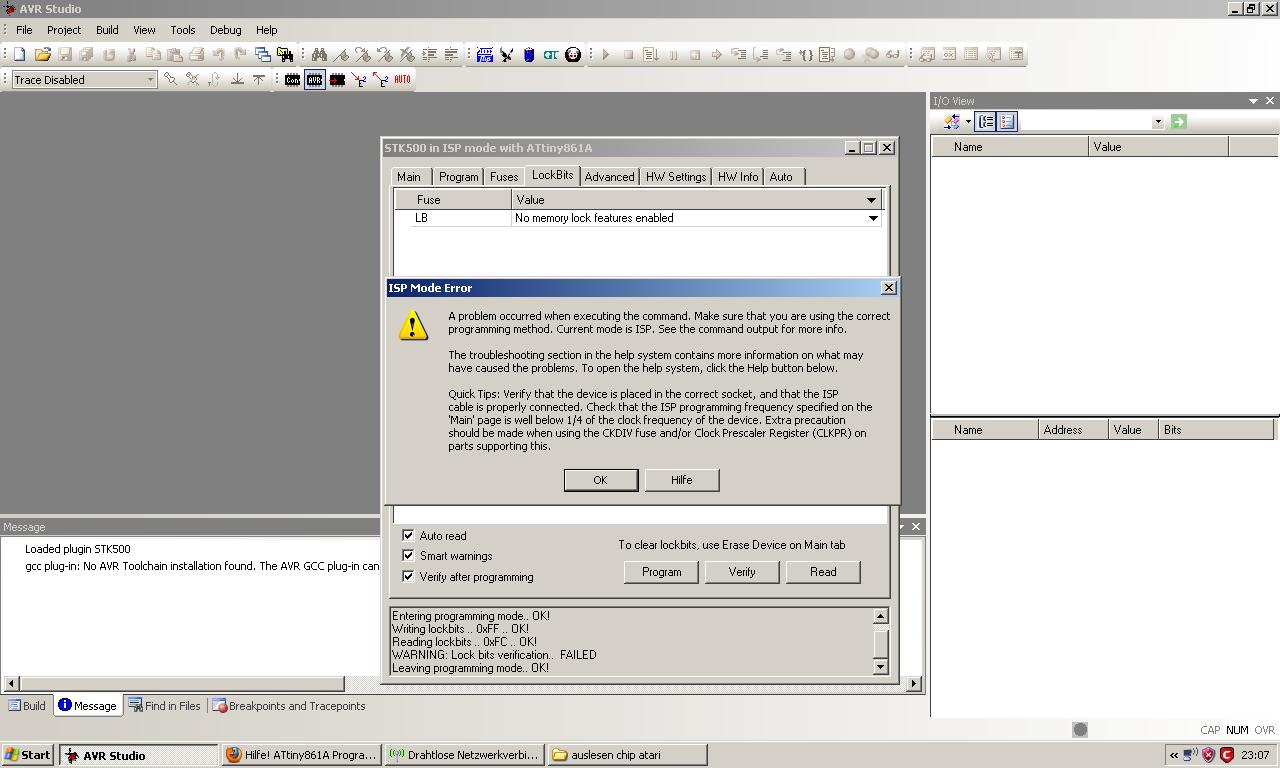1280x768 pixels.
Task: Open the Help menu
Action: coord(266,30)
